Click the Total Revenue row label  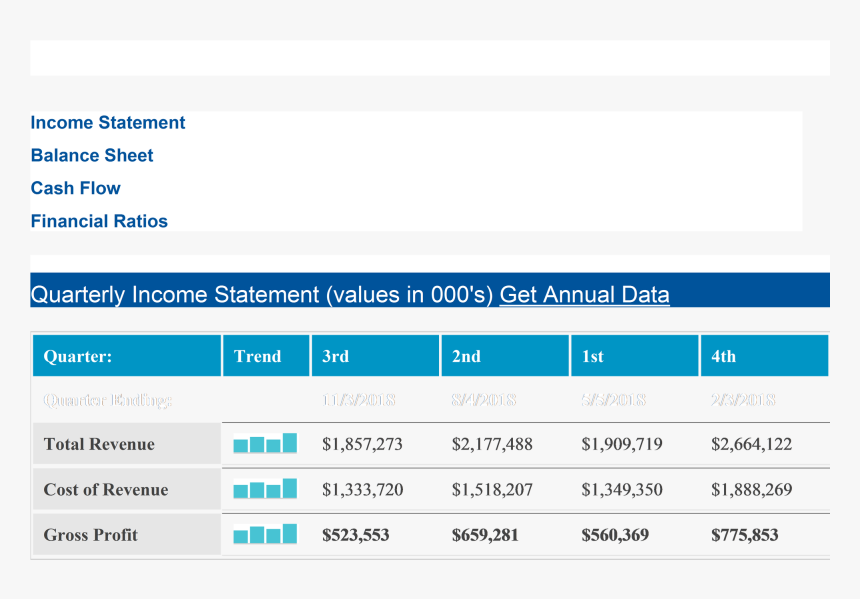[99, 444]
